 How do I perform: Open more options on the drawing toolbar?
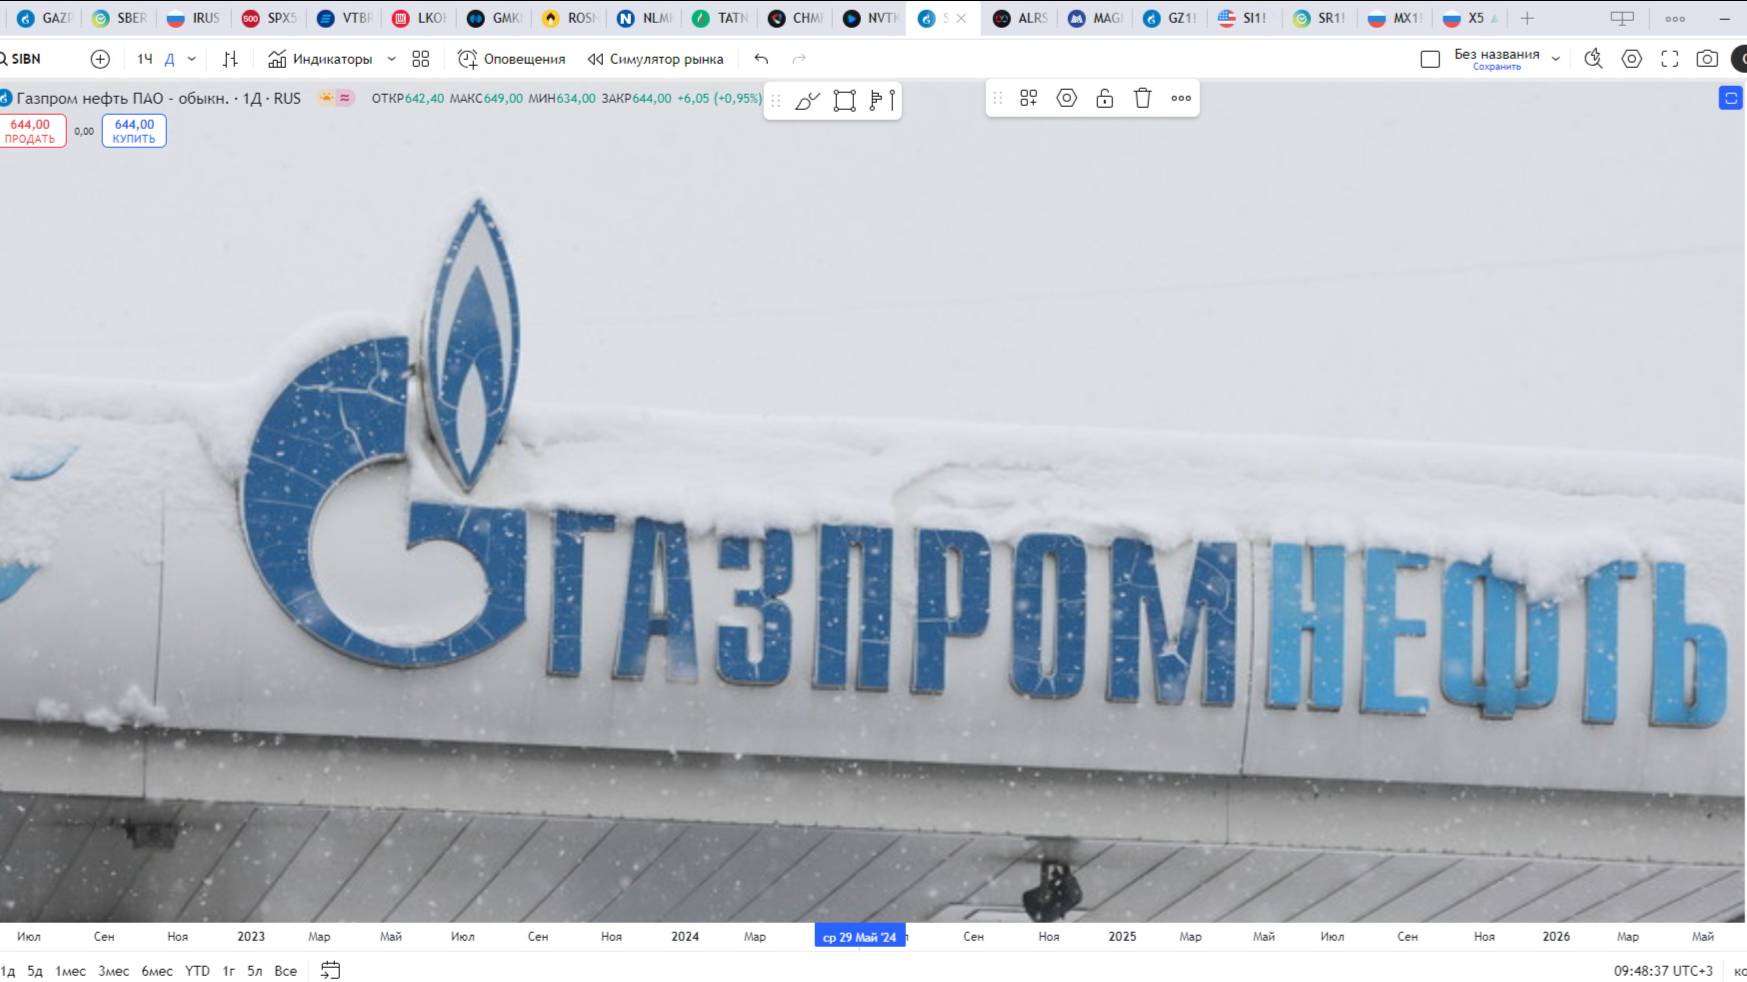(1181, 98)
